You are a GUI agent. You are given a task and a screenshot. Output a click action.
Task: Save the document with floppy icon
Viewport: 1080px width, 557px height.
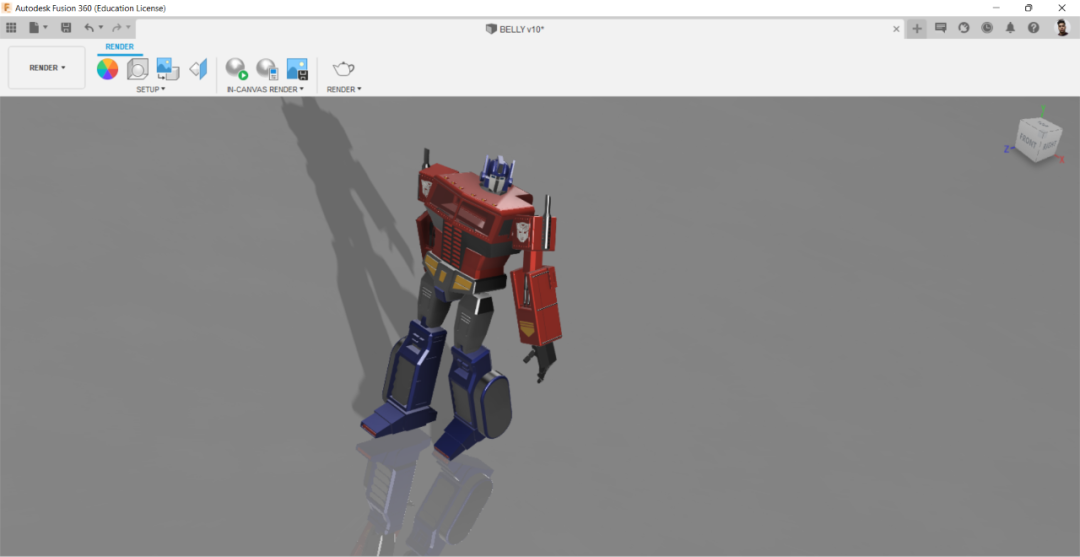(66, 28)
